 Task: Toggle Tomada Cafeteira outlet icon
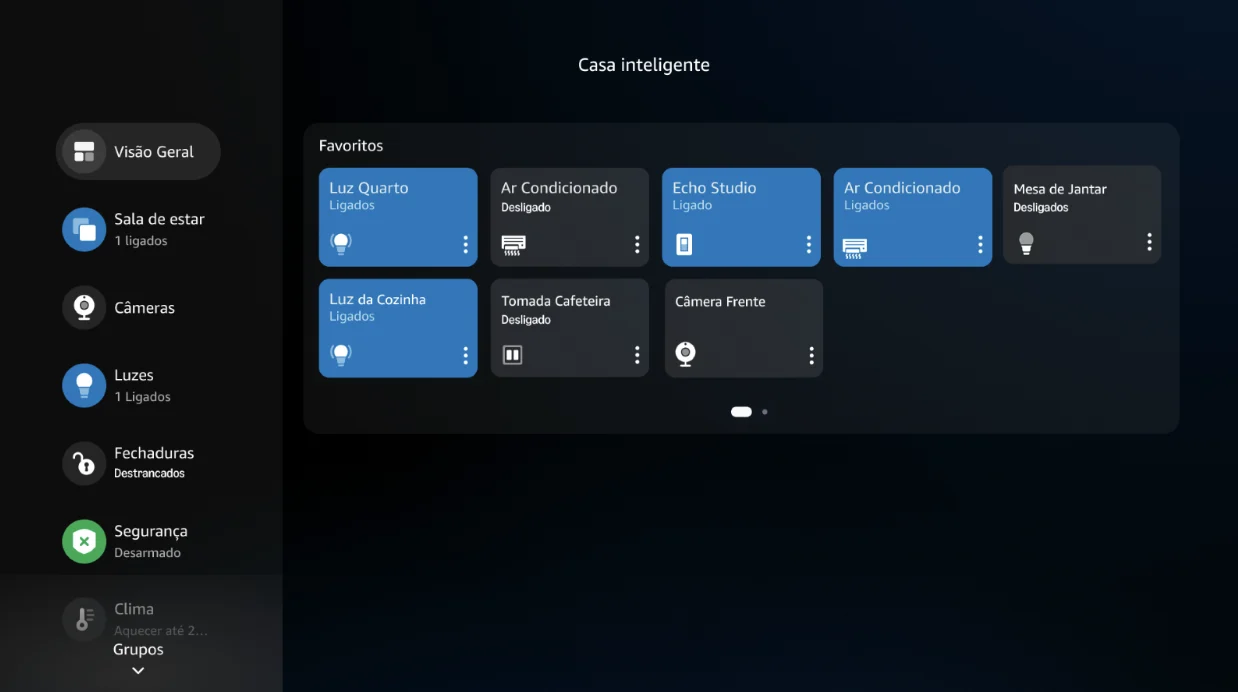pos(513,355)
